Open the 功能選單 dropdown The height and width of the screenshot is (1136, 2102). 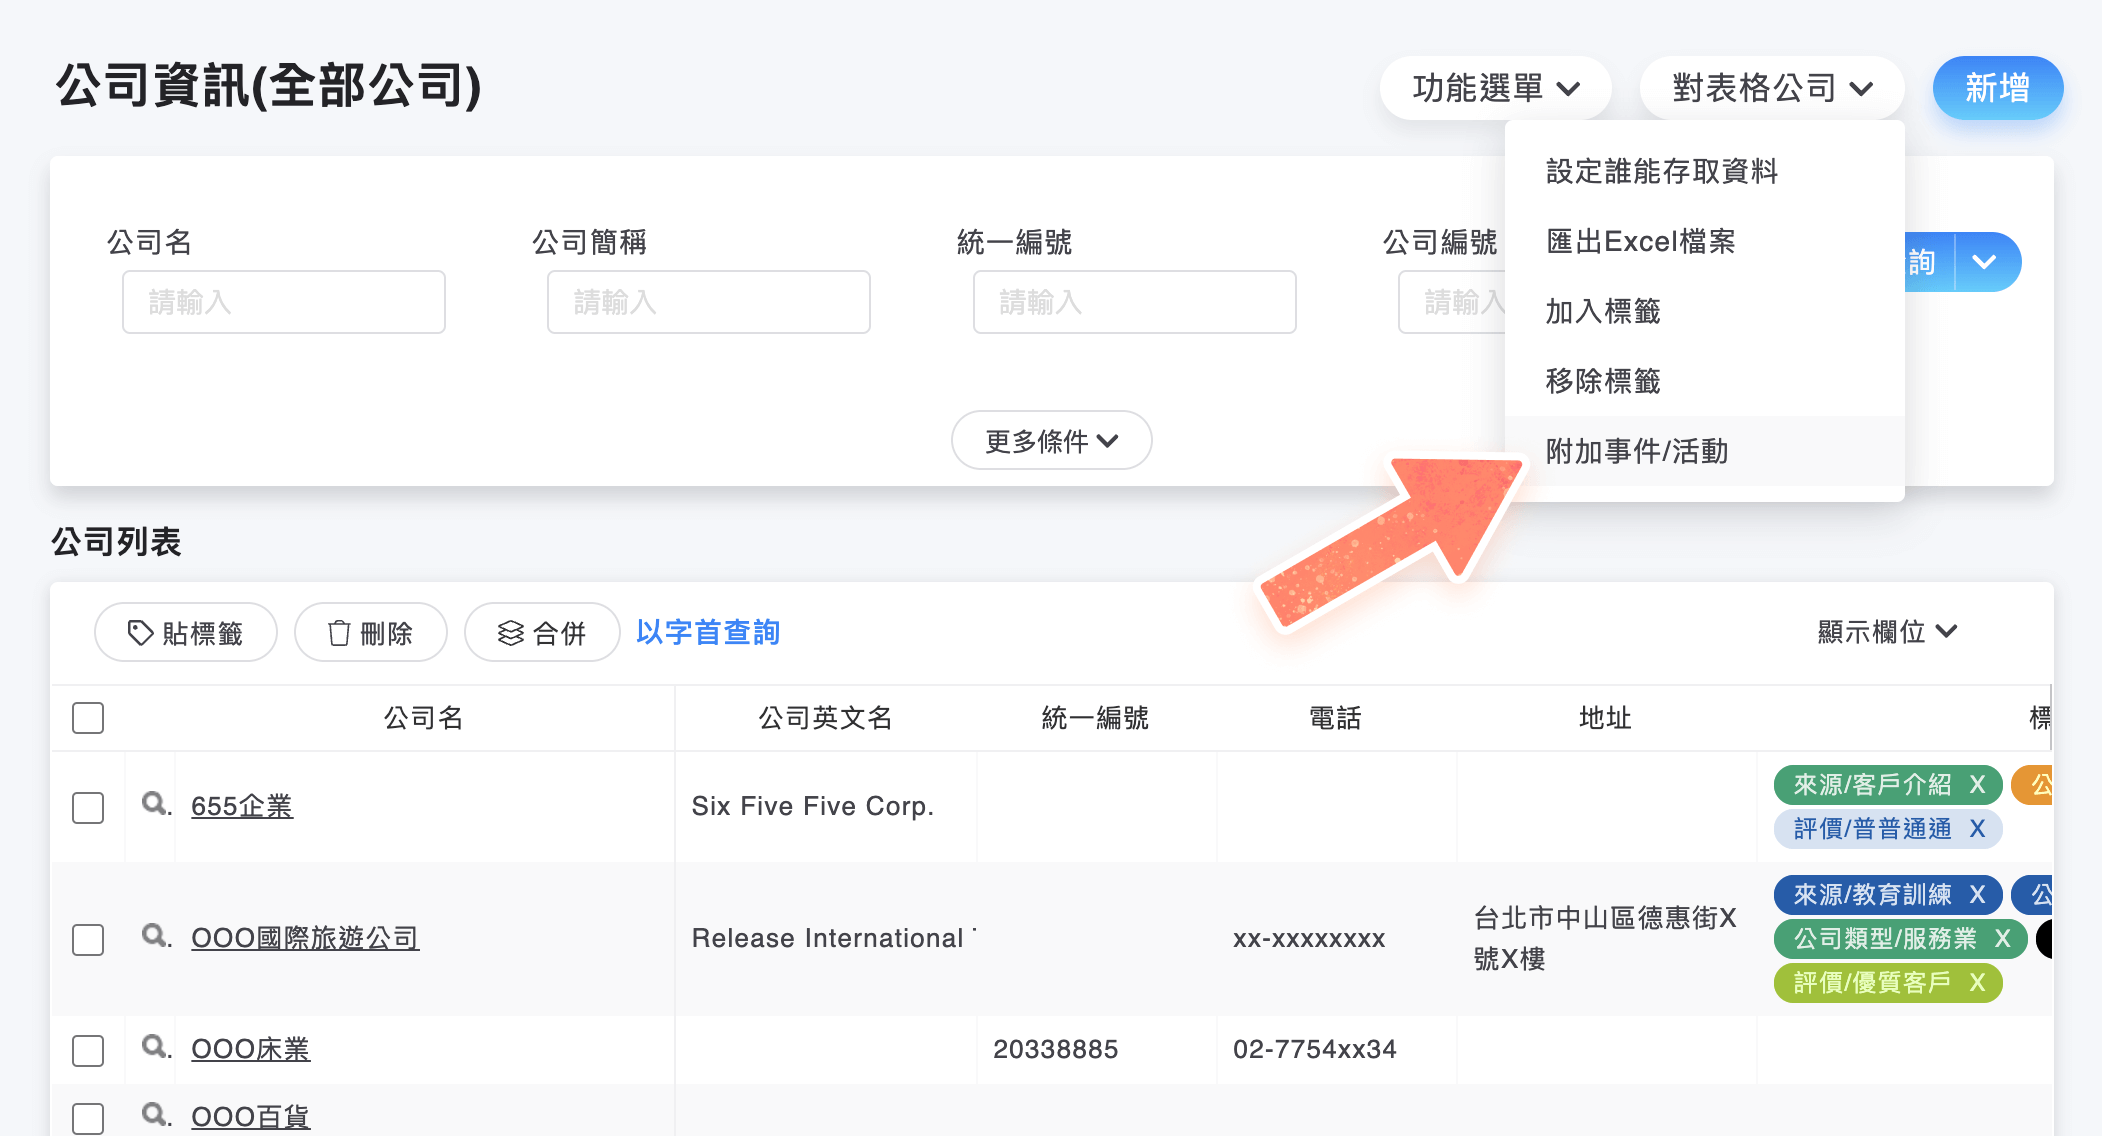pyautogui.click(x=1494, y=88)
